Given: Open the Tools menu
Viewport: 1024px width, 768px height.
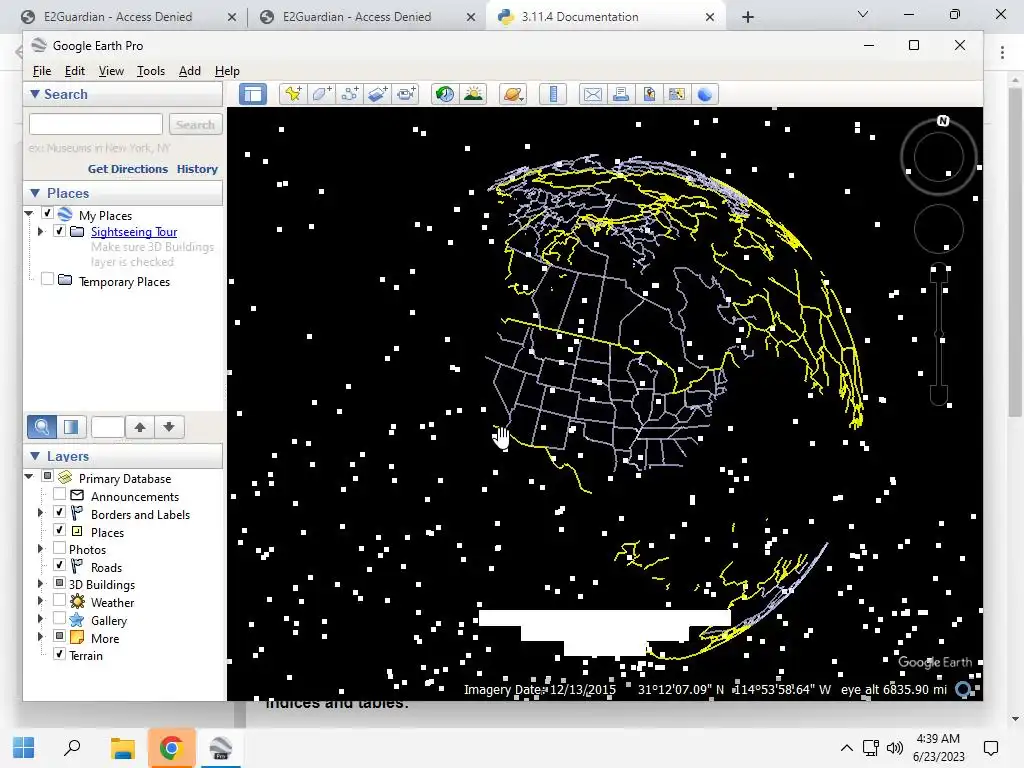Looking at the screenshot, I should pos(151,71).
